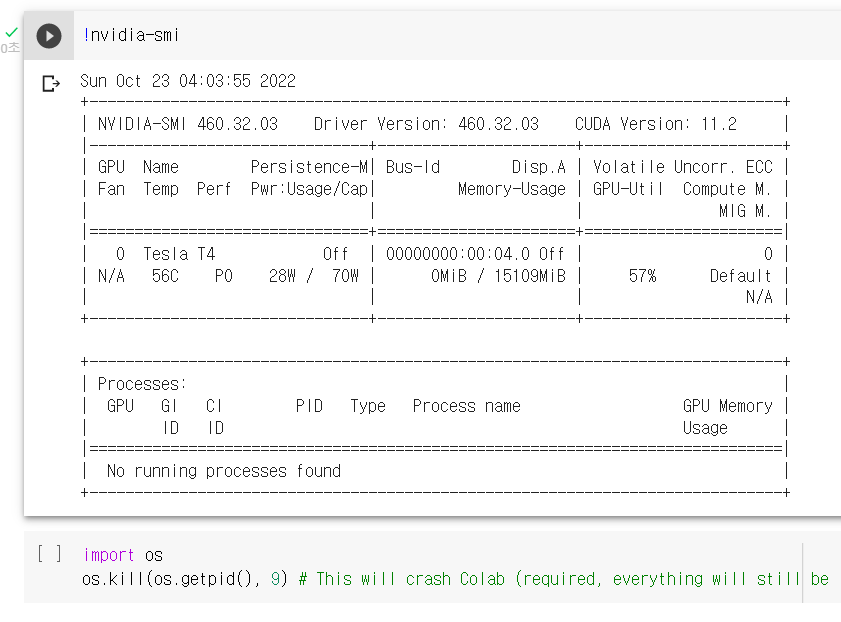Click the 'Default' compute mode value

click(741, 276)
